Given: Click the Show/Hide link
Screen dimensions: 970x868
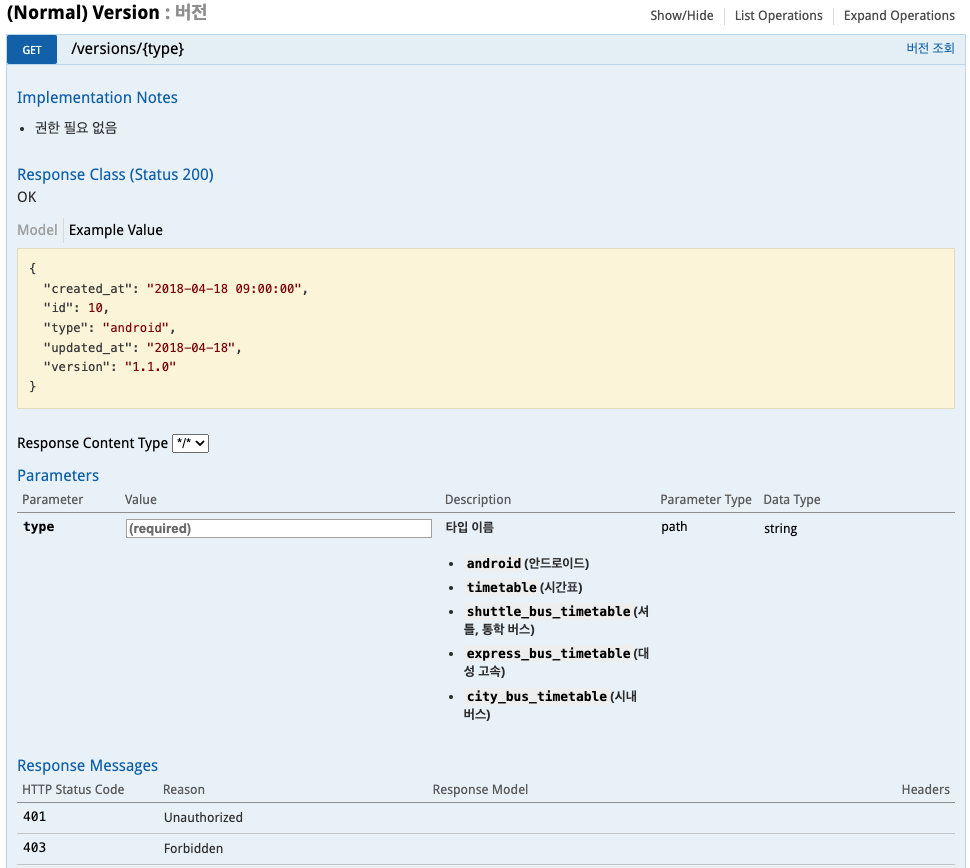Looking at the screenshot, I should point(682,15).
